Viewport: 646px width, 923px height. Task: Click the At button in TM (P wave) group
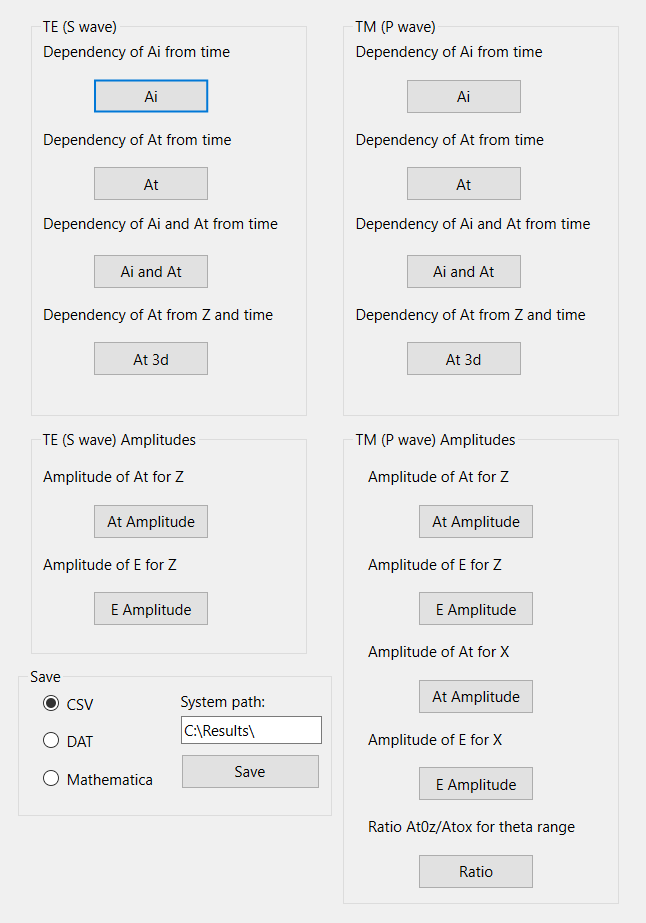pos(463,184)
